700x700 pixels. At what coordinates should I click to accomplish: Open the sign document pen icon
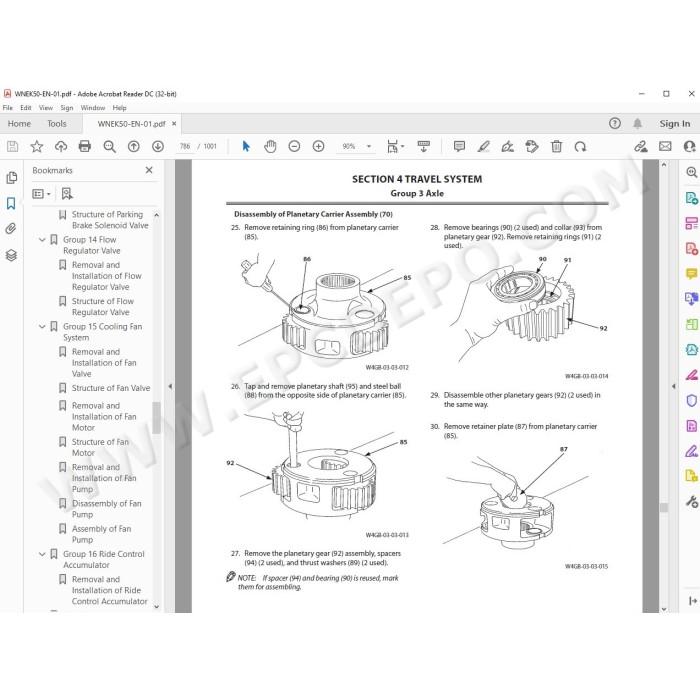coord(508,146)
